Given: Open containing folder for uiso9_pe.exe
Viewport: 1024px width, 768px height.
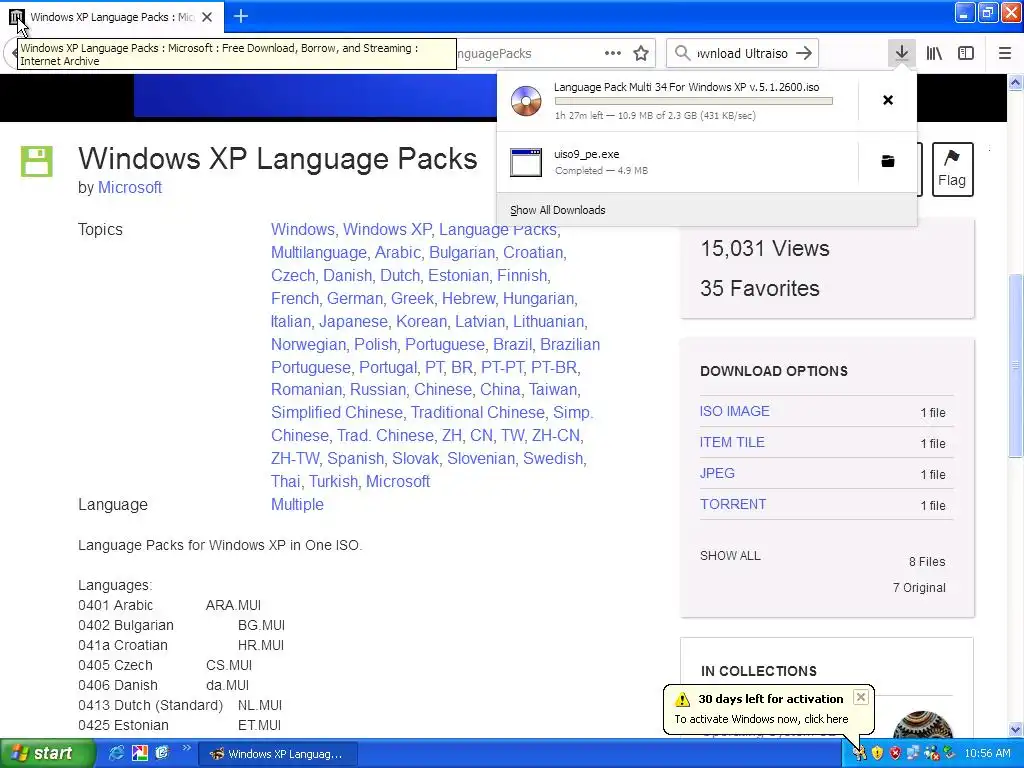Looking at the screenshot, I should [888, 161].
